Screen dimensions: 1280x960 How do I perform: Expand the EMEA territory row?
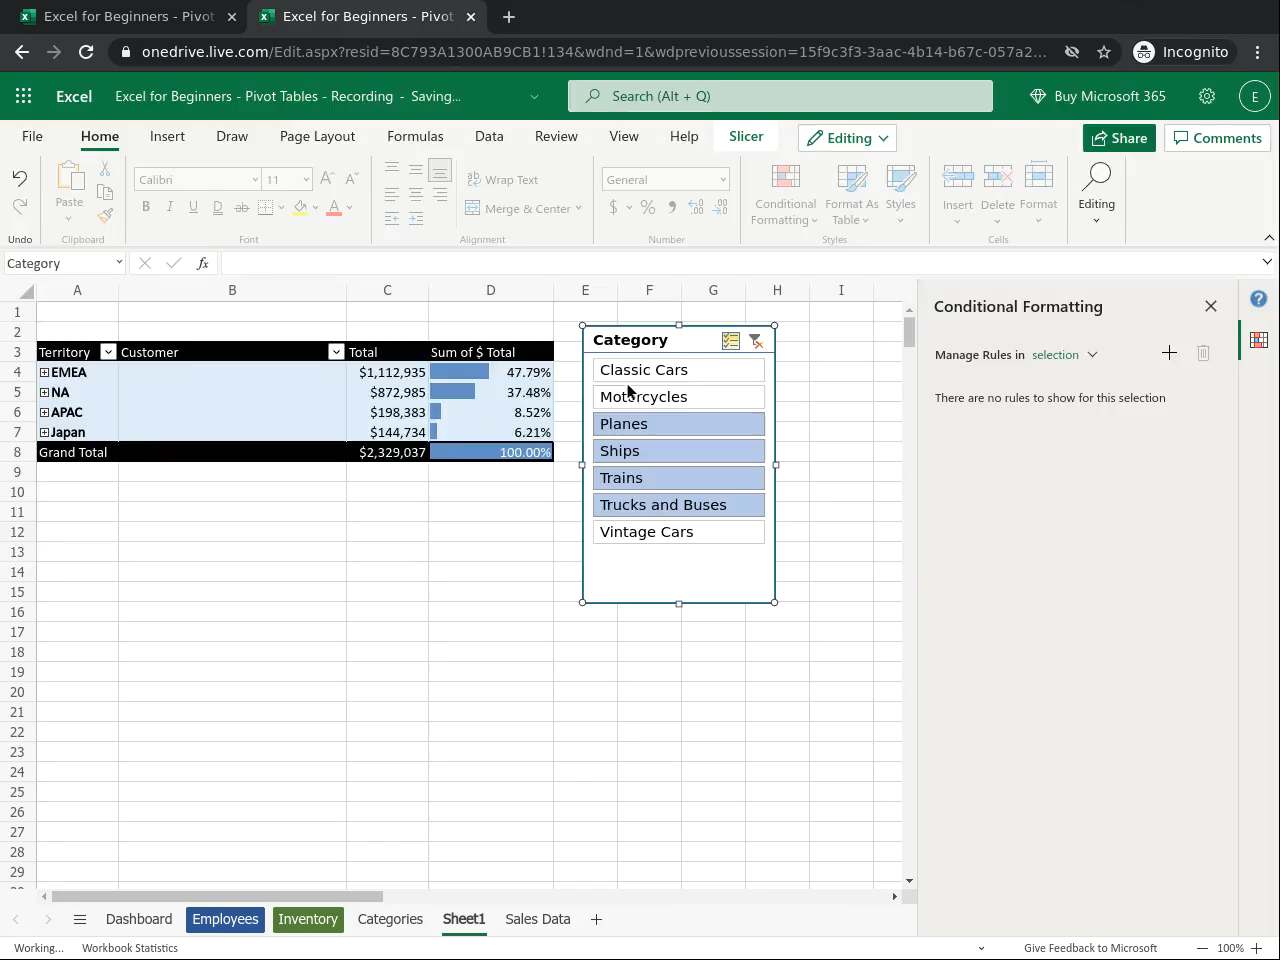pyautogui.click(x=44, y=373)
